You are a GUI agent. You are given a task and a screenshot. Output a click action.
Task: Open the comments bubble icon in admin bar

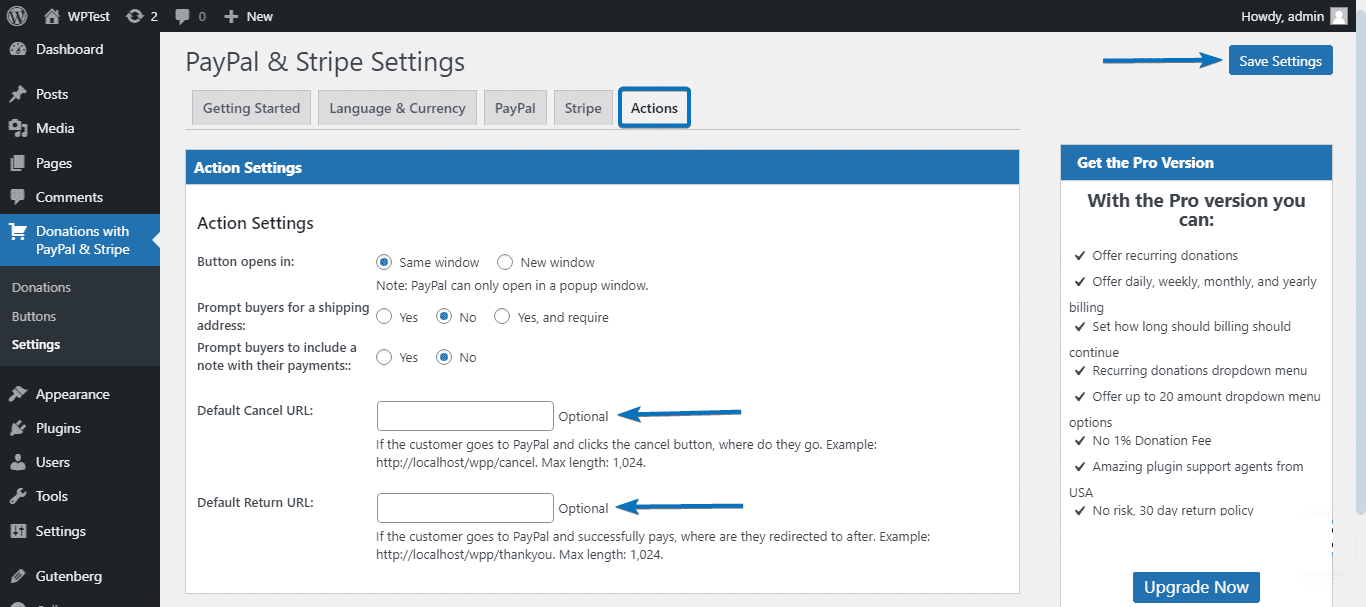point(181,16)
